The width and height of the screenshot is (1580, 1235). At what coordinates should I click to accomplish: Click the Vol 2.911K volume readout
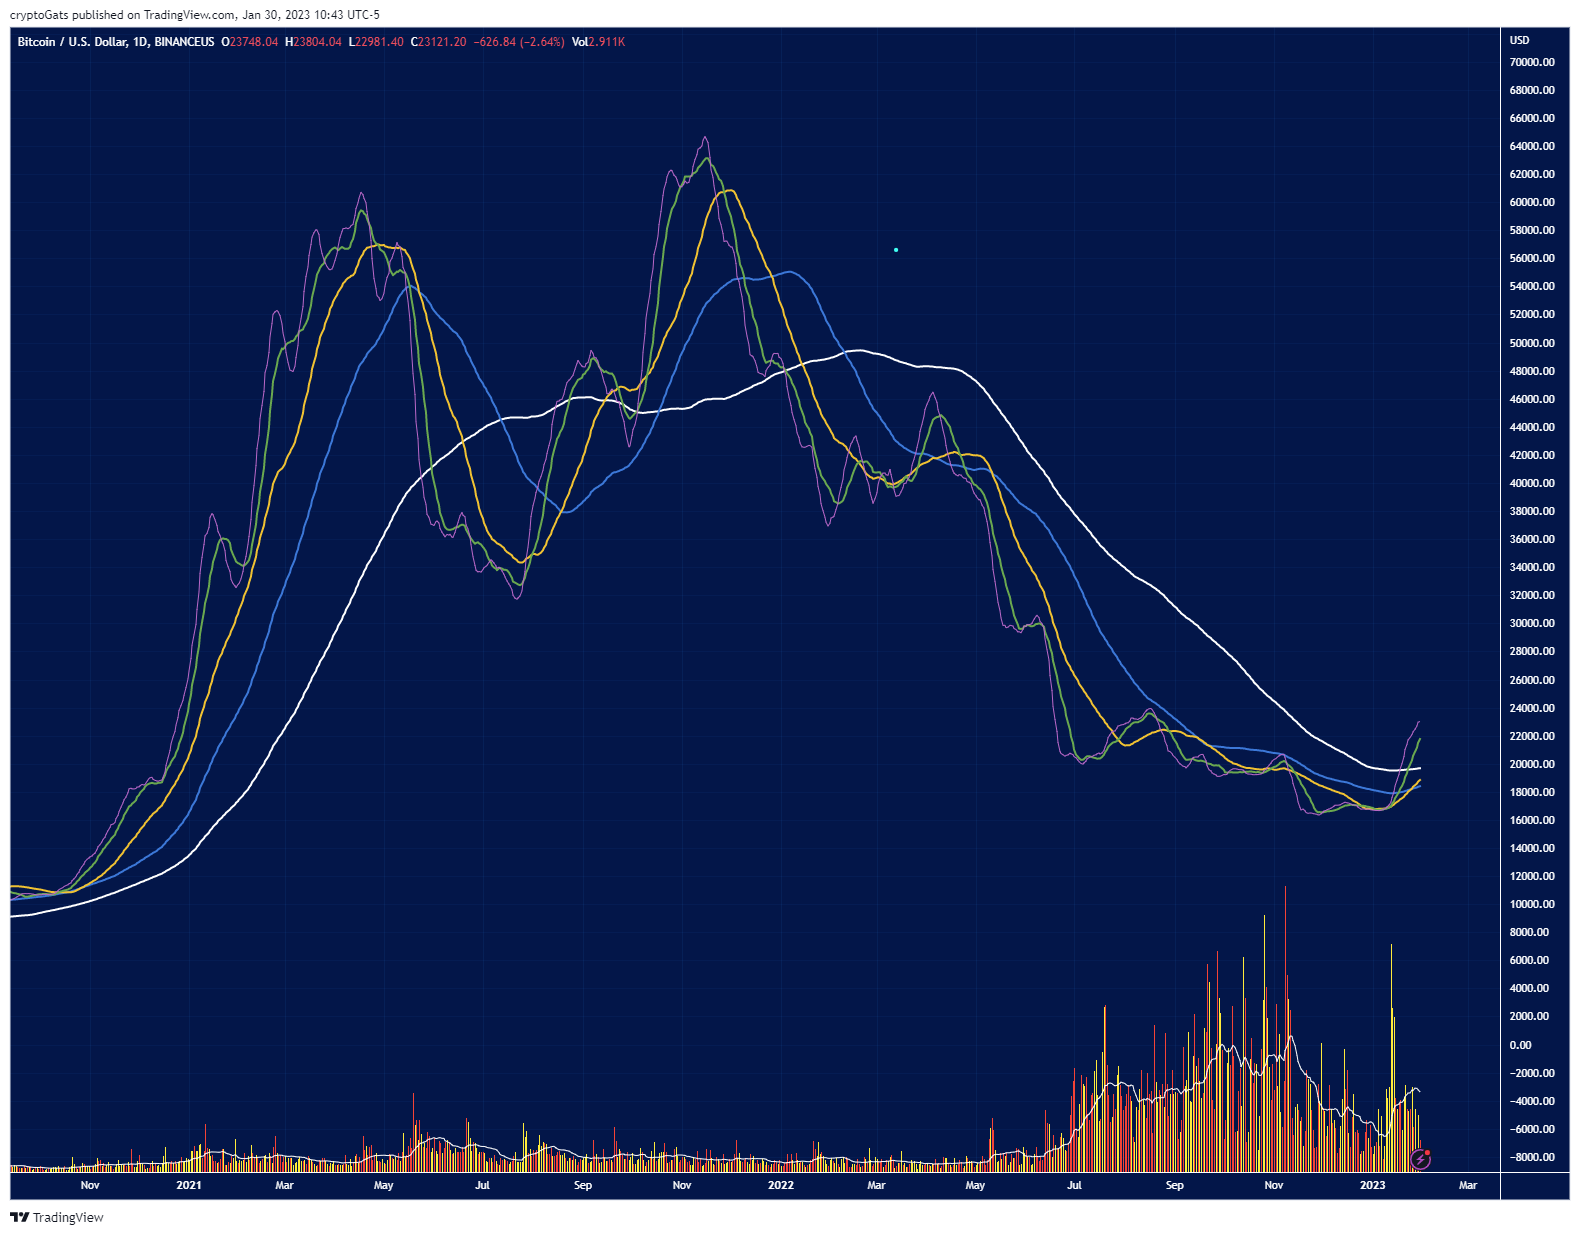pyautogui.click(x=599, y=42)
